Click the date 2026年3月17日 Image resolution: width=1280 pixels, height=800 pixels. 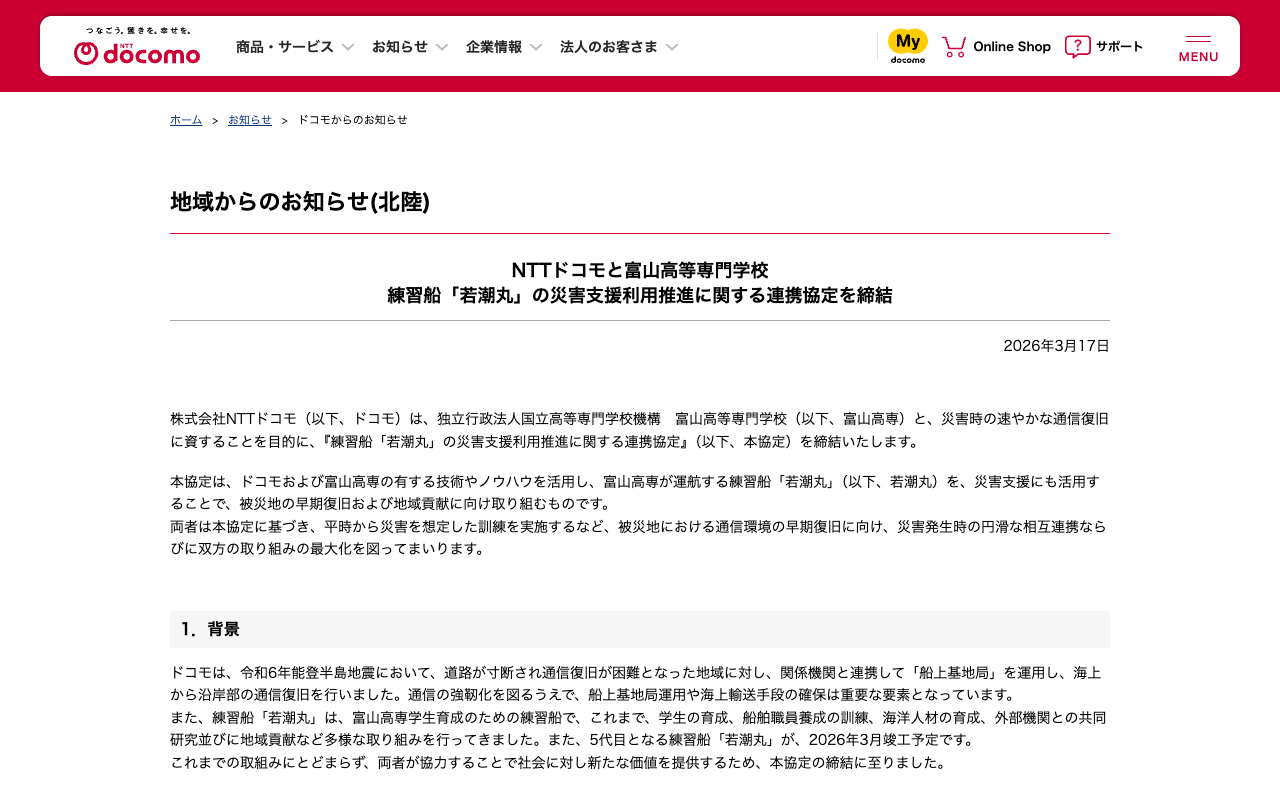coord(1057,346)
